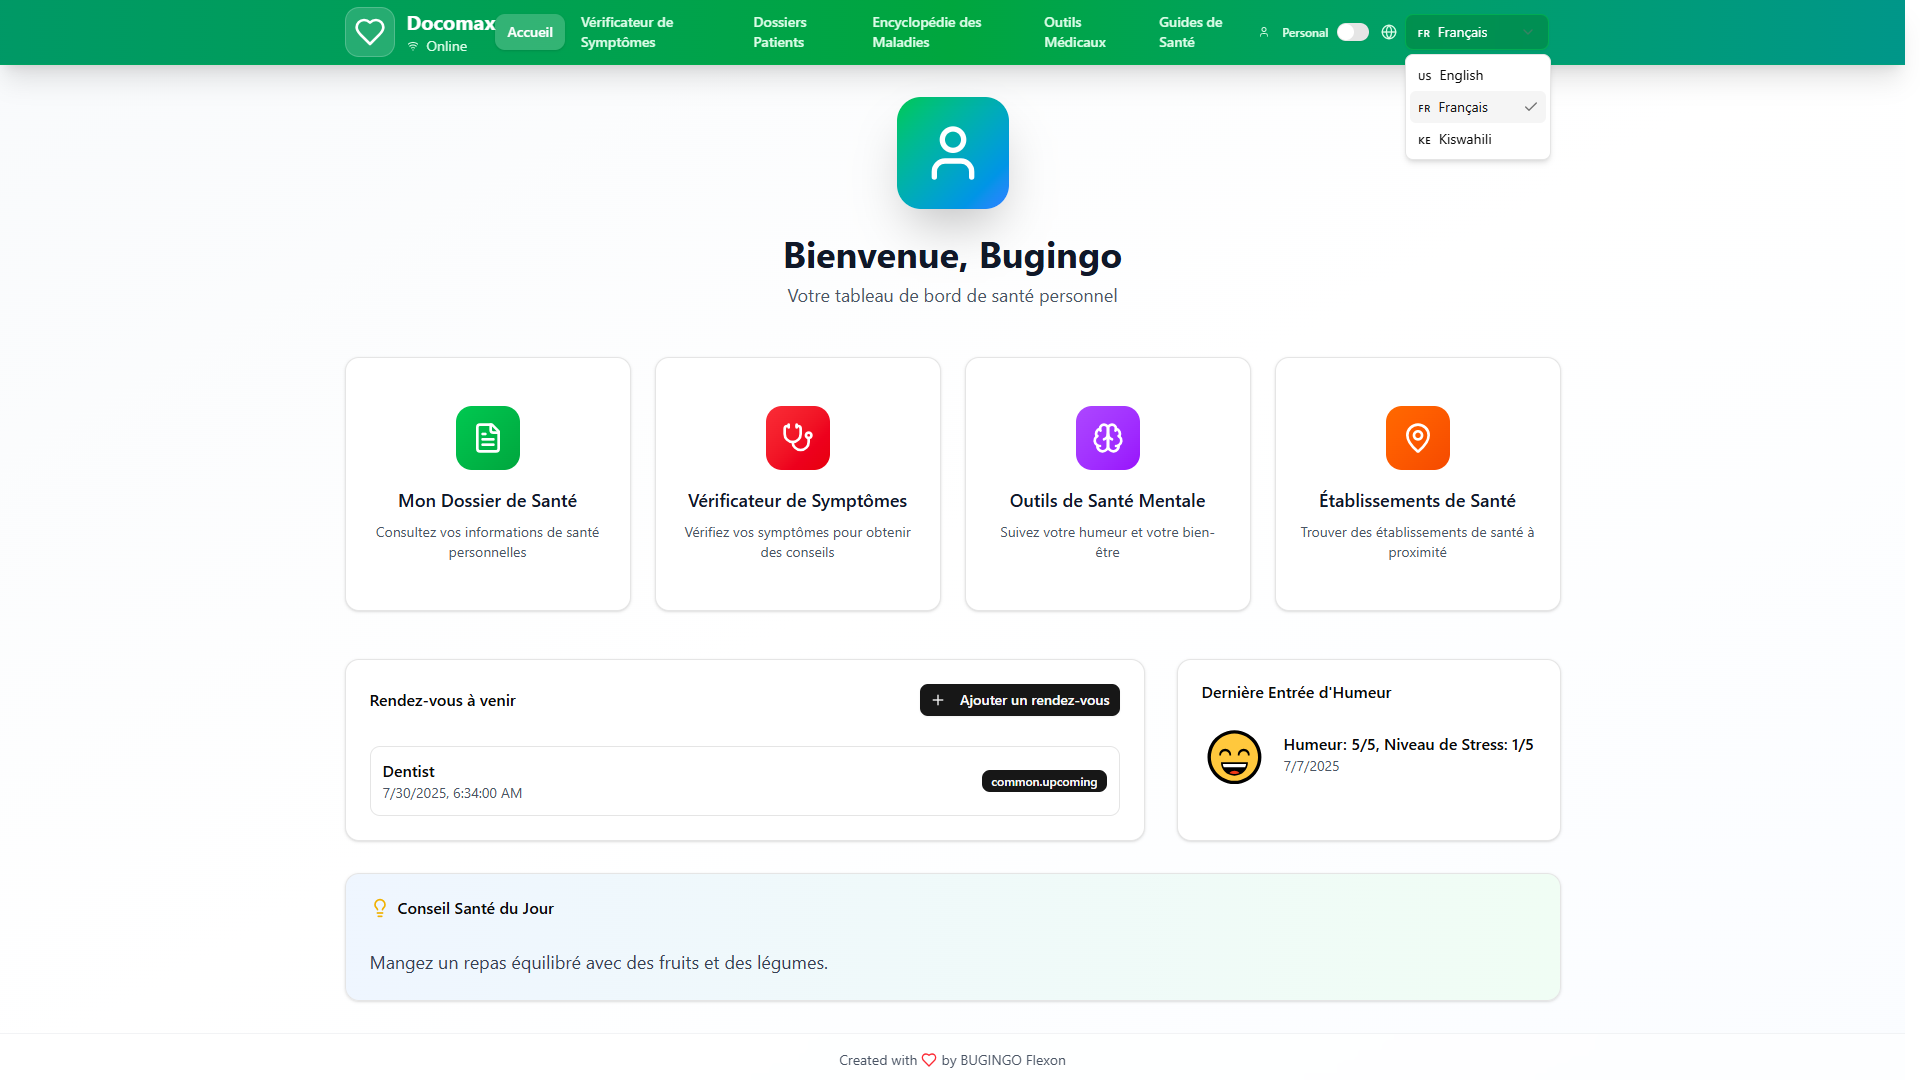
Task: Click the Docomax heart logo icon
Action: tap(369, 32)
